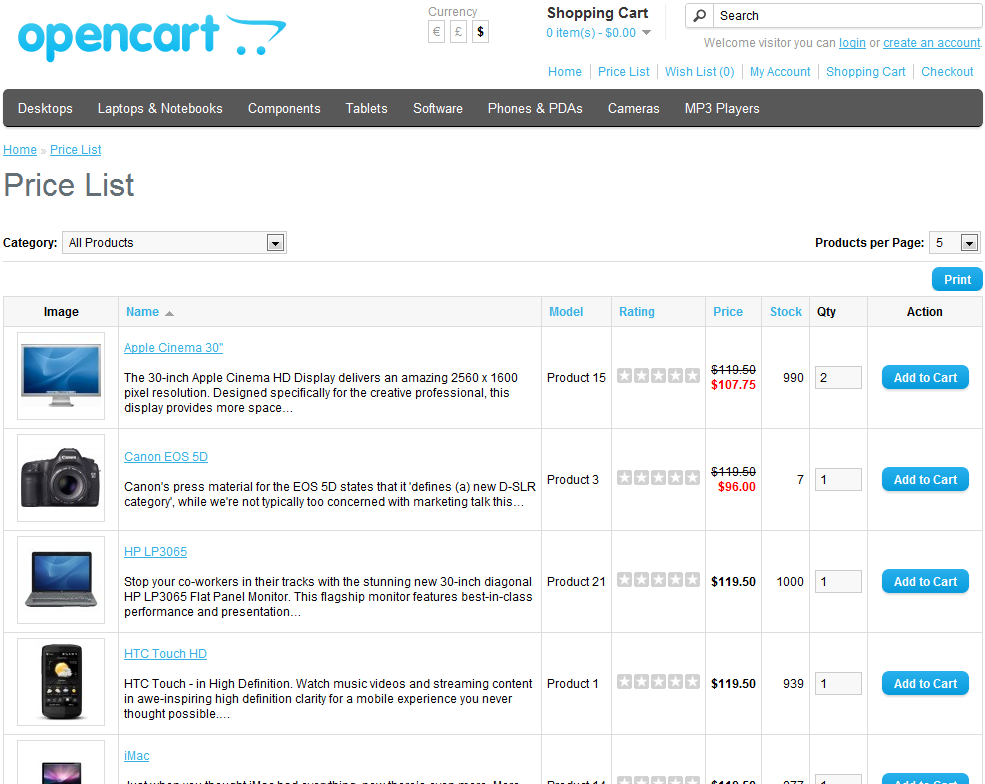Viewport: 985px width, 784px height.
Task: Click the HP LP3065 laptop thumbnail
Action: click(61, 580)
